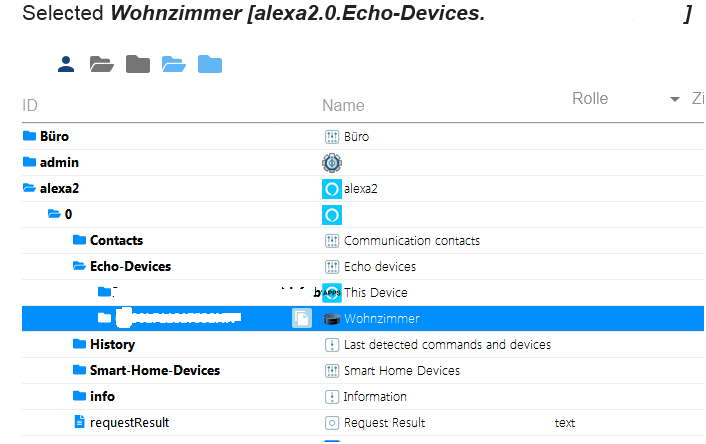Expand the Smart-Home-Devices folder
706x444 pixels.
coord(80,370)
